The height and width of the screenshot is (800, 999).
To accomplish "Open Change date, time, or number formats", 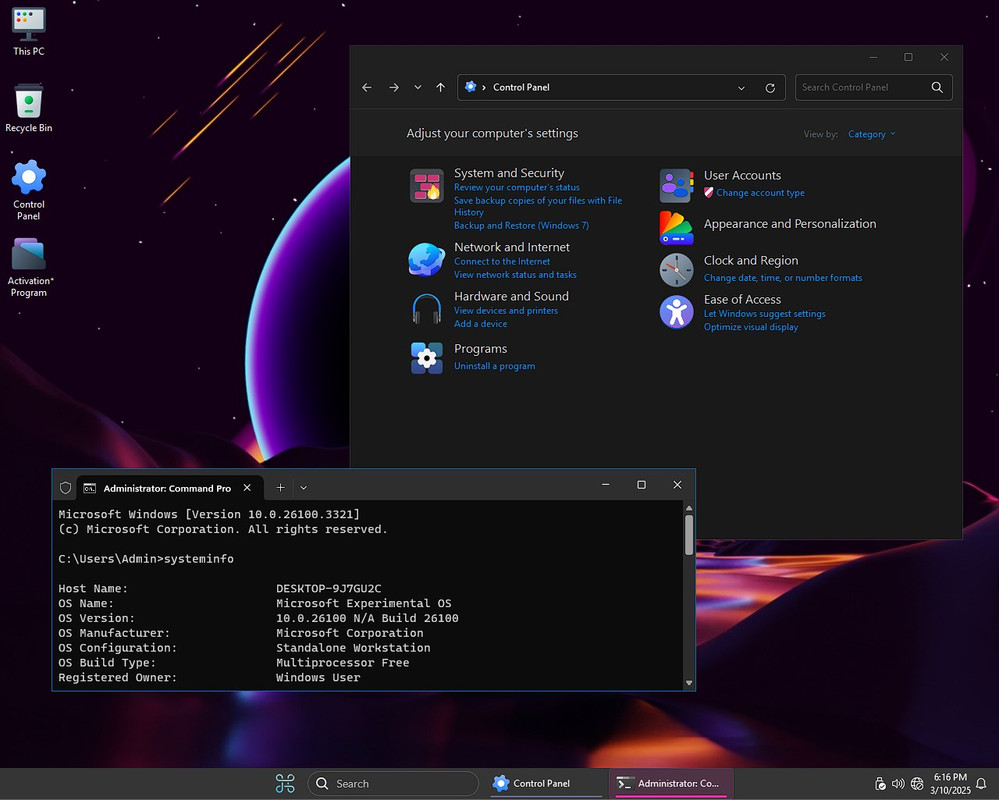I will pyautogui.click(x=782, y=278).
